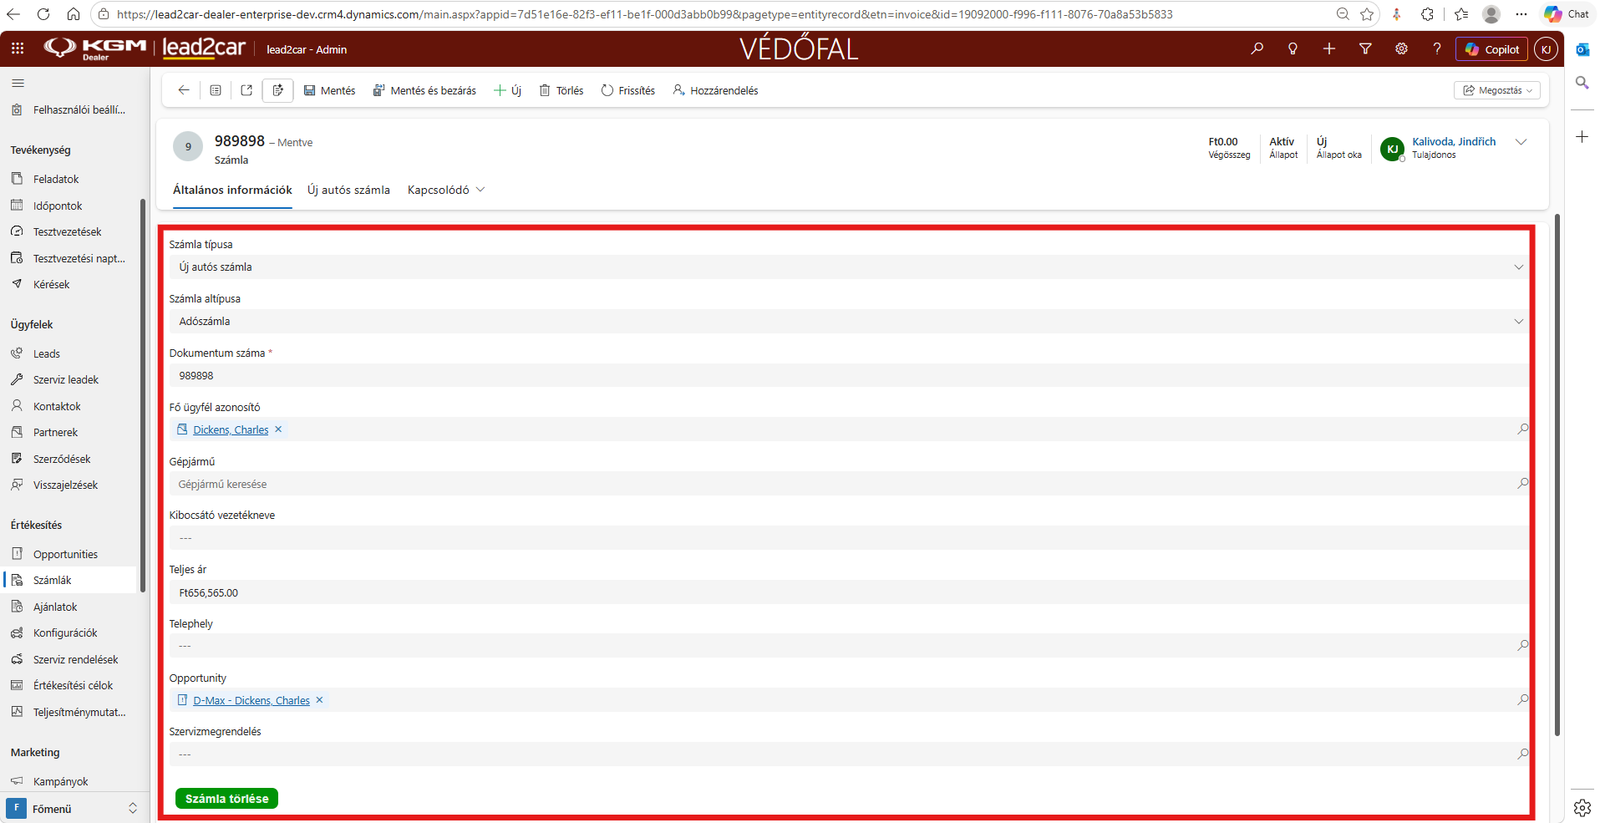Go back using the form back arrow
Screen dimensions: 1600x823
pos(184,90)
